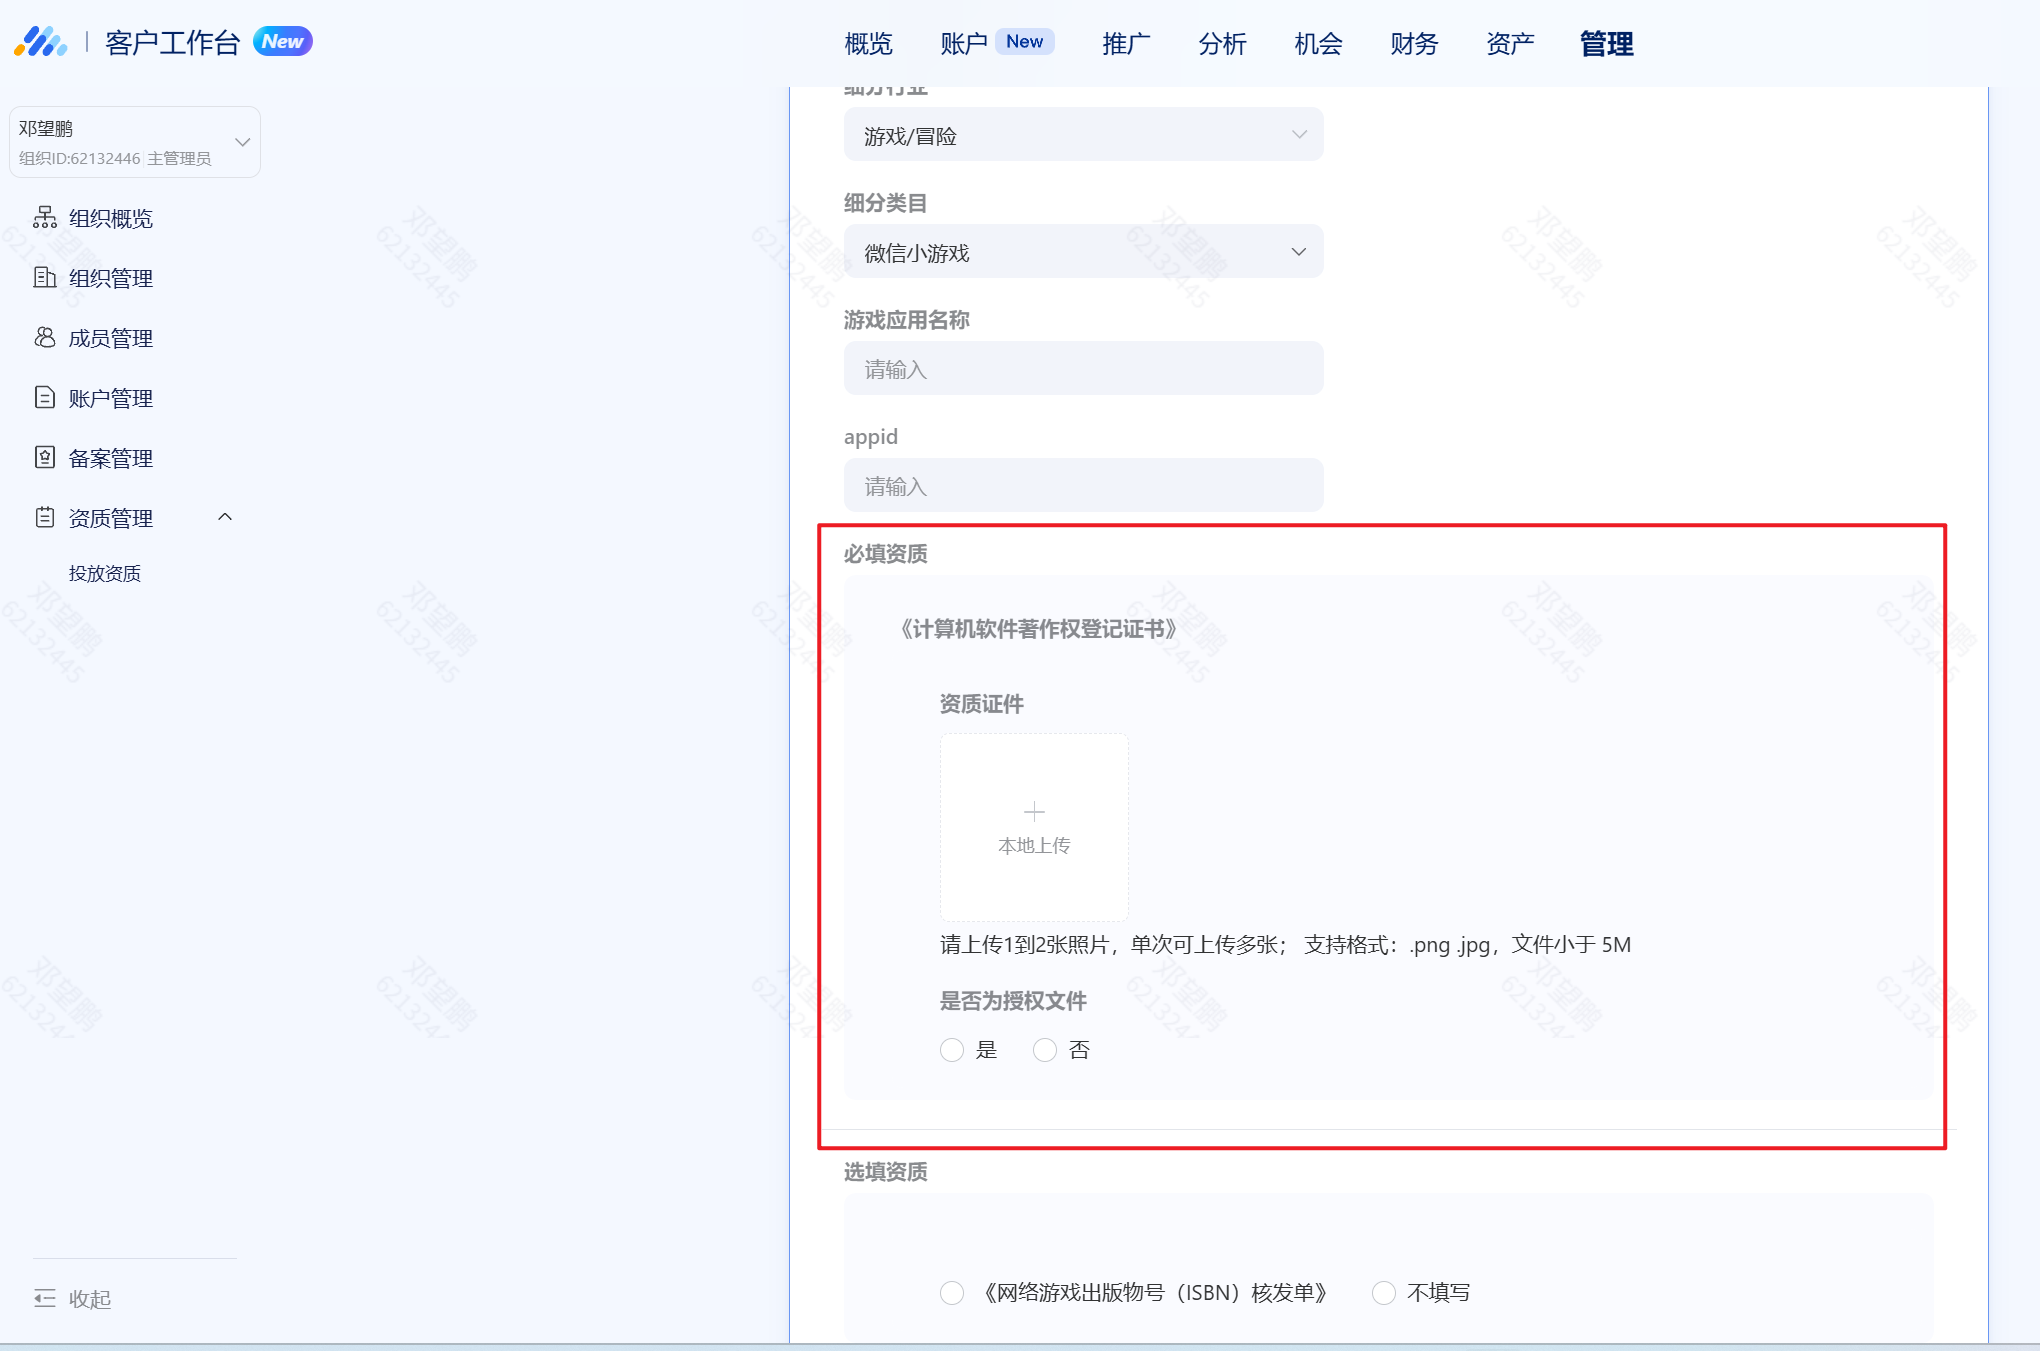Open the 游戏/冒险 industry dropdown
2040x1351 pixels.
click(x=1083, y=135)
